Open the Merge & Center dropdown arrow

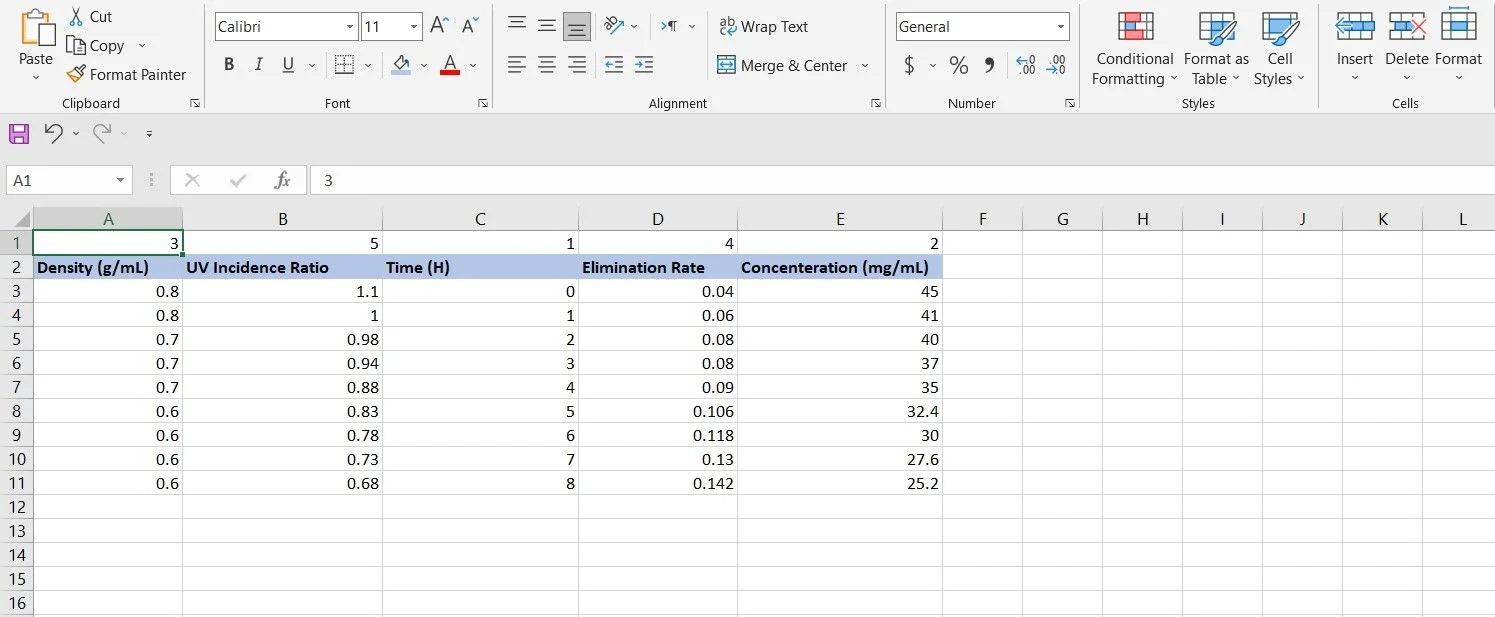pos(865,66)
